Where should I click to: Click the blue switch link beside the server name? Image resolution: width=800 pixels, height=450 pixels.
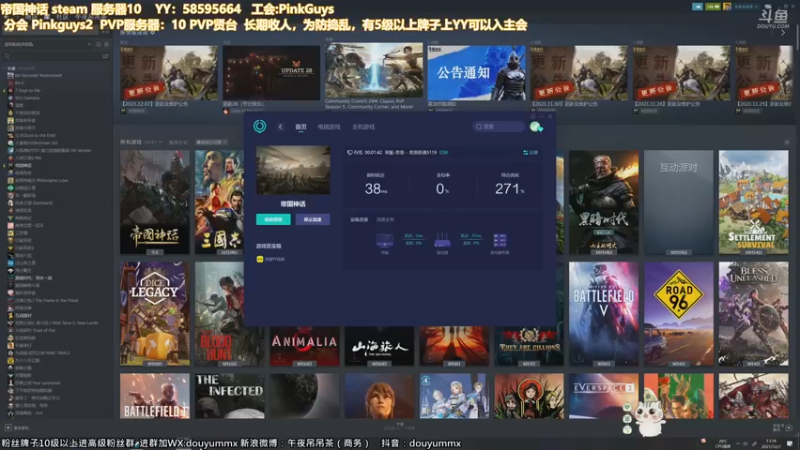point(444,153)
